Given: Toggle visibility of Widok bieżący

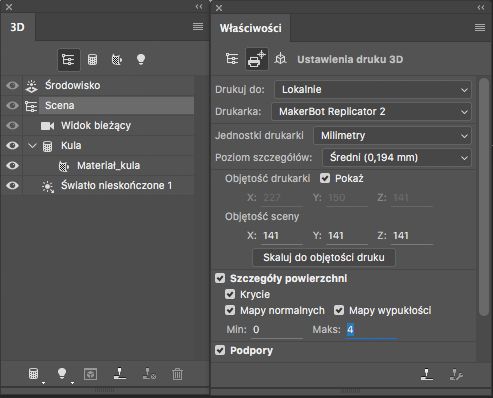Looking at the screenshot, I should pyautogui.click(x=13, y=126).
